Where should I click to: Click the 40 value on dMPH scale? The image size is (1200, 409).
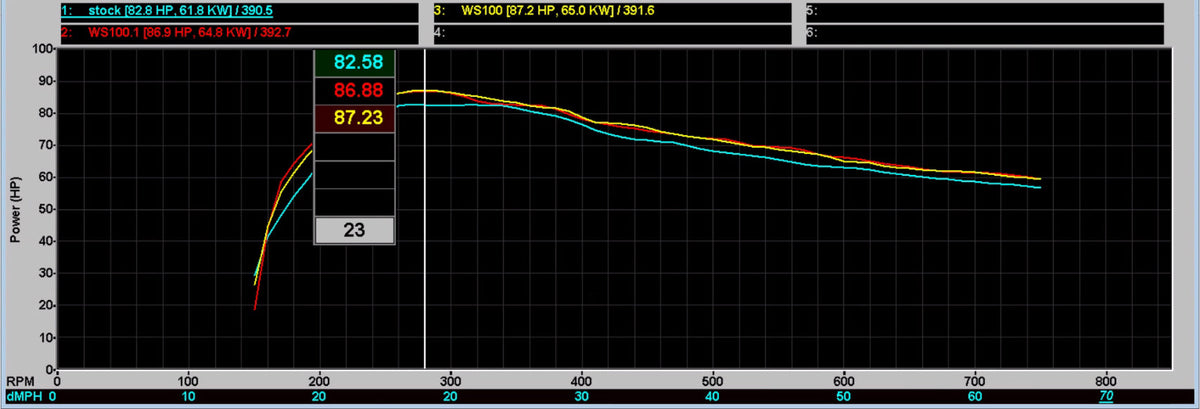(713, 397)
